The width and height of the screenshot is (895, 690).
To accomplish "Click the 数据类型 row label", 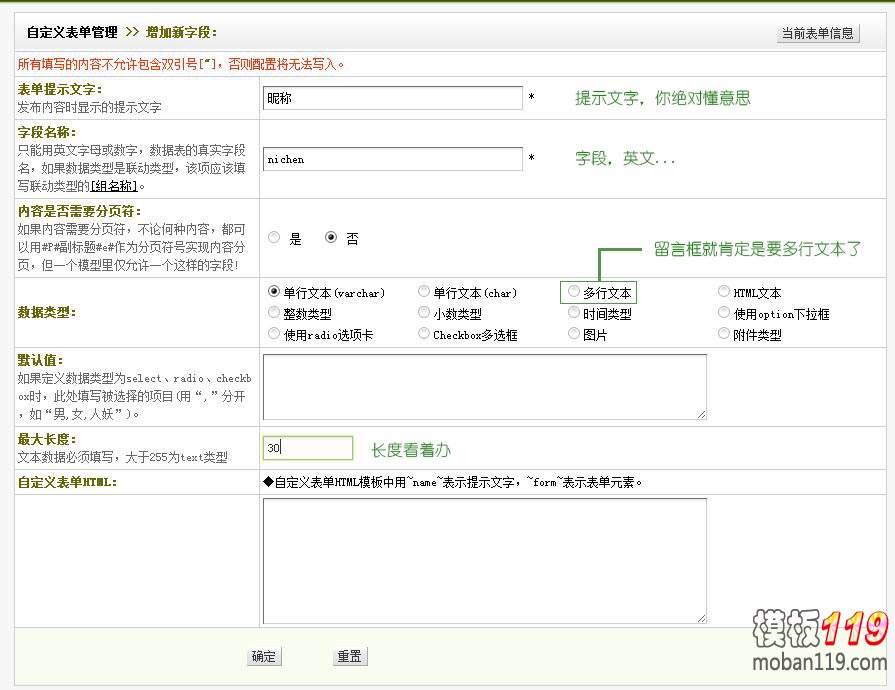I will 46,312.
